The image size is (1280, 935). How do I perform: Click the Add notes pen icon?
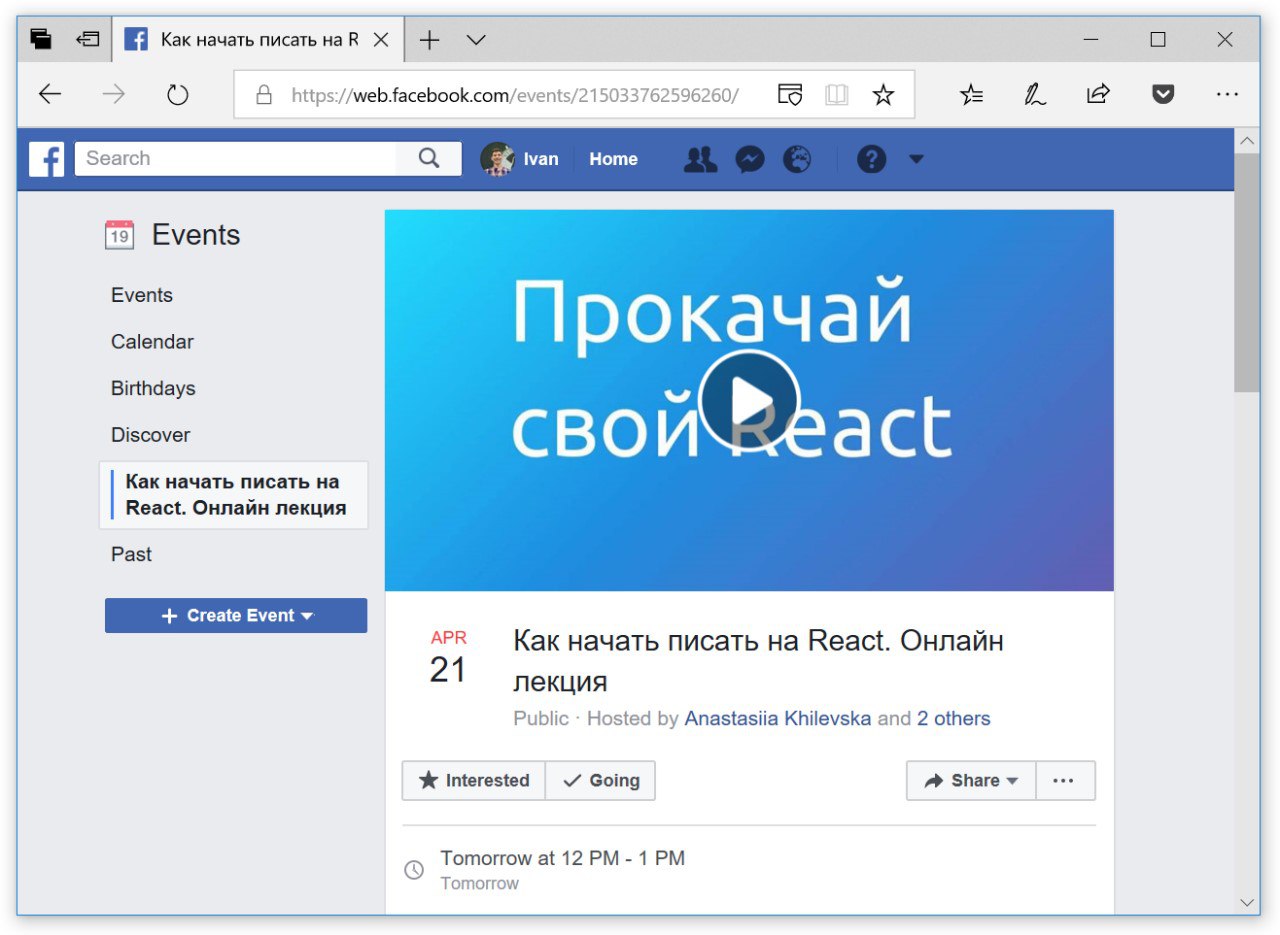pyautogui.click(x=1035, y=95)
